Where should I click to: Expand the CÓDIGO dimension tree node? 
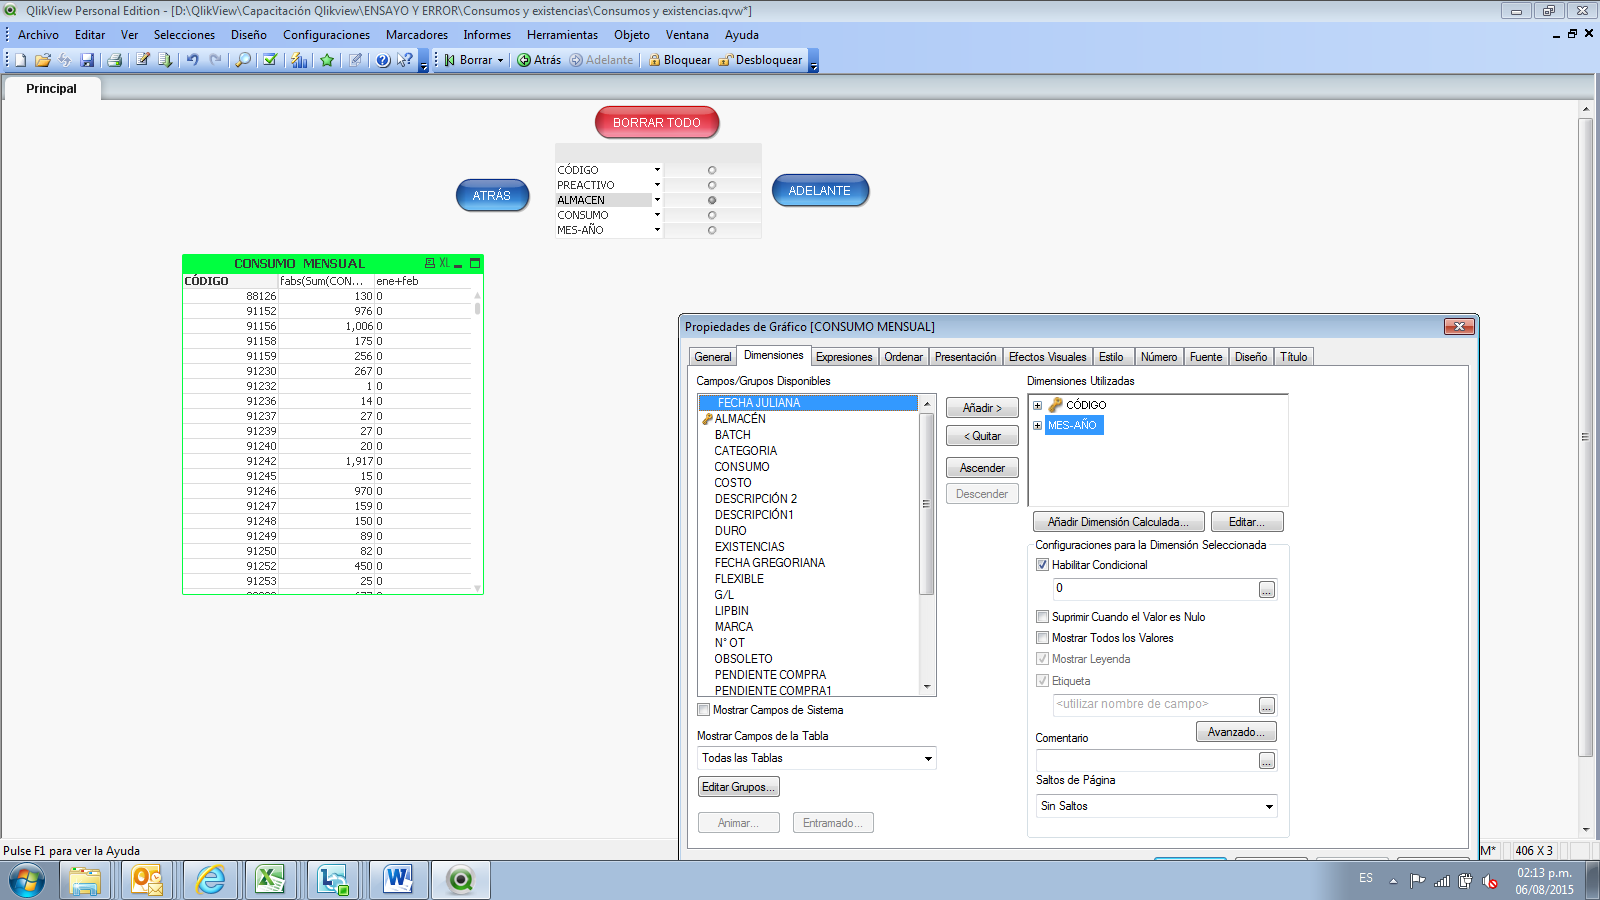pos(1037,405)
